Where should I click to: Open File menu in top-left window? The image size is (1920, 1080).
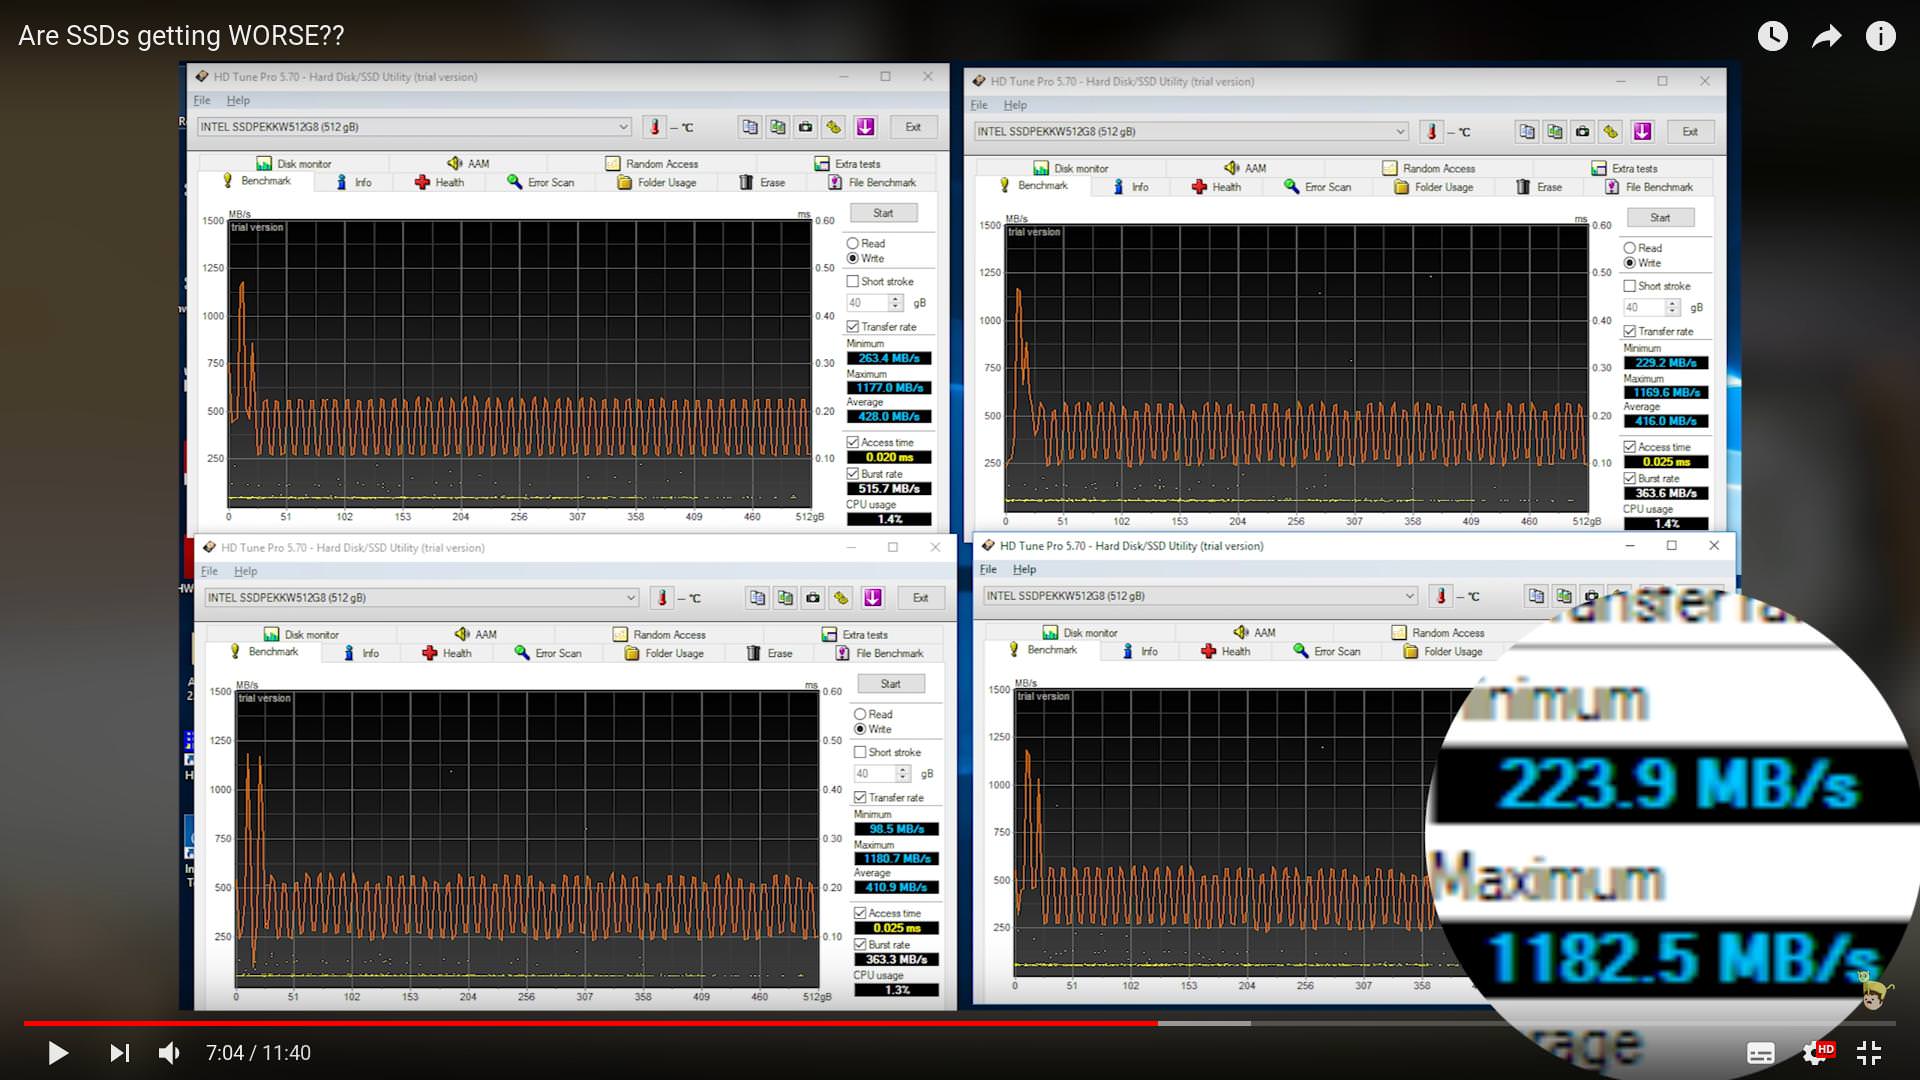[202, 100]
